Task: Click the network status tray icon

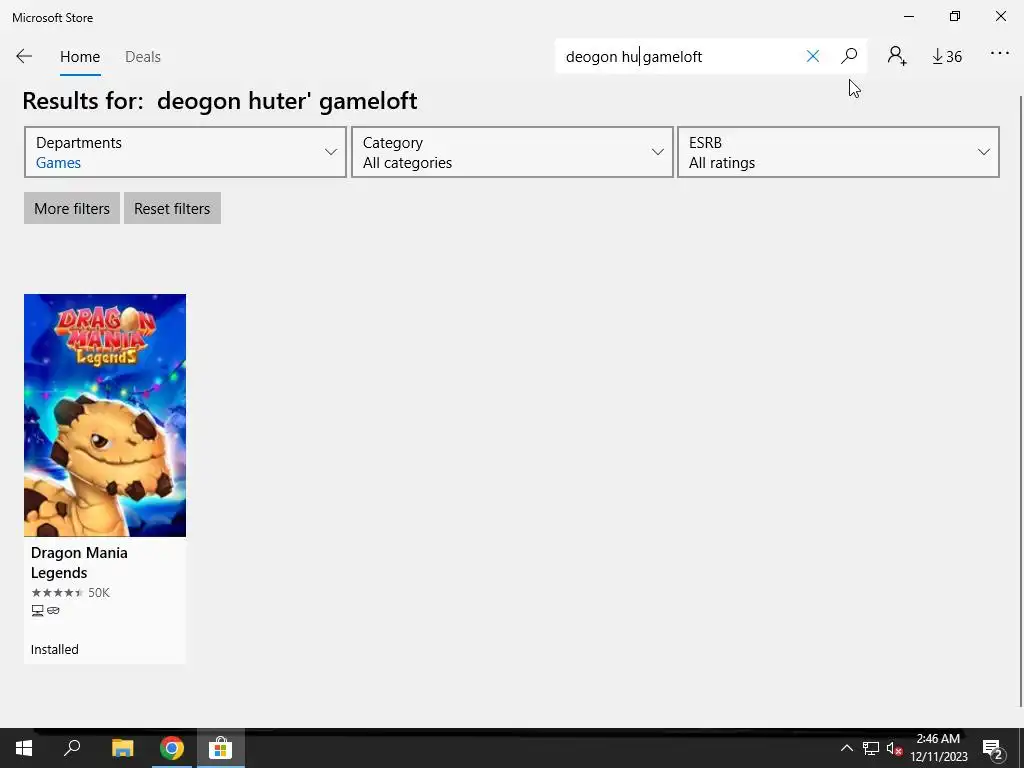Action: pos(871,748)
